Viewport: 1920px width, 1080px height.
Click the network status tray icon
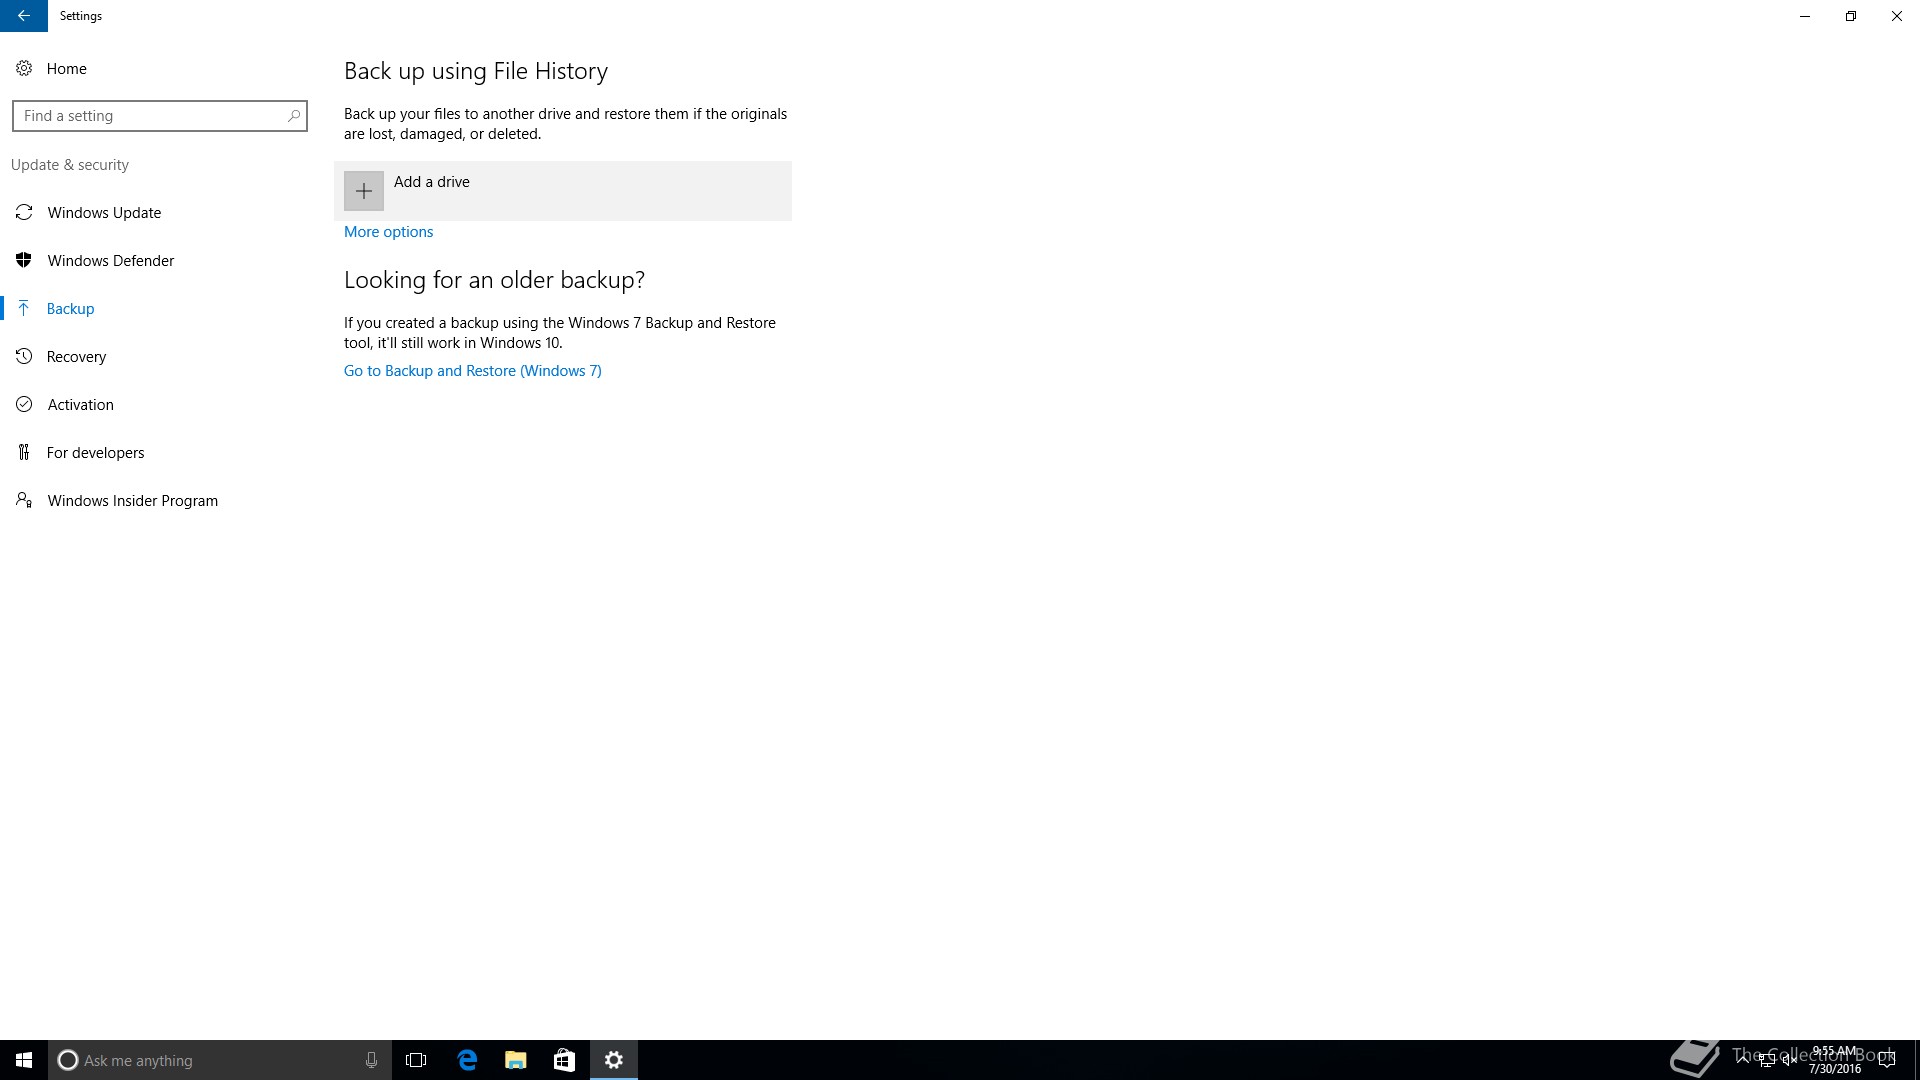tap(1767, 1060)
